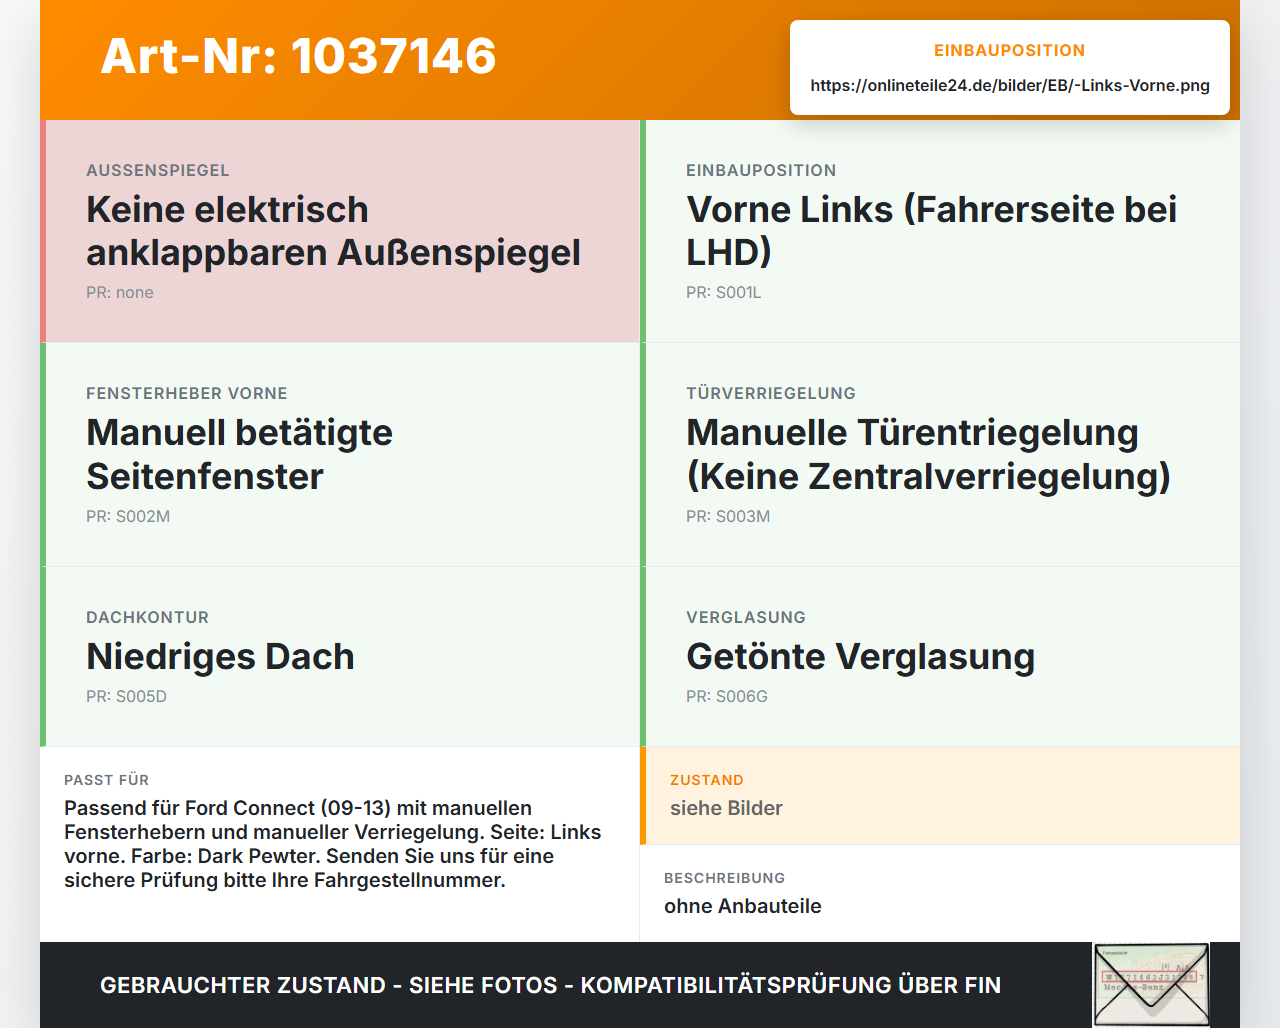The image size is (1280, 1028).
Task: Open the Links-Vorne.png image URL
Action: [1010, 85]
